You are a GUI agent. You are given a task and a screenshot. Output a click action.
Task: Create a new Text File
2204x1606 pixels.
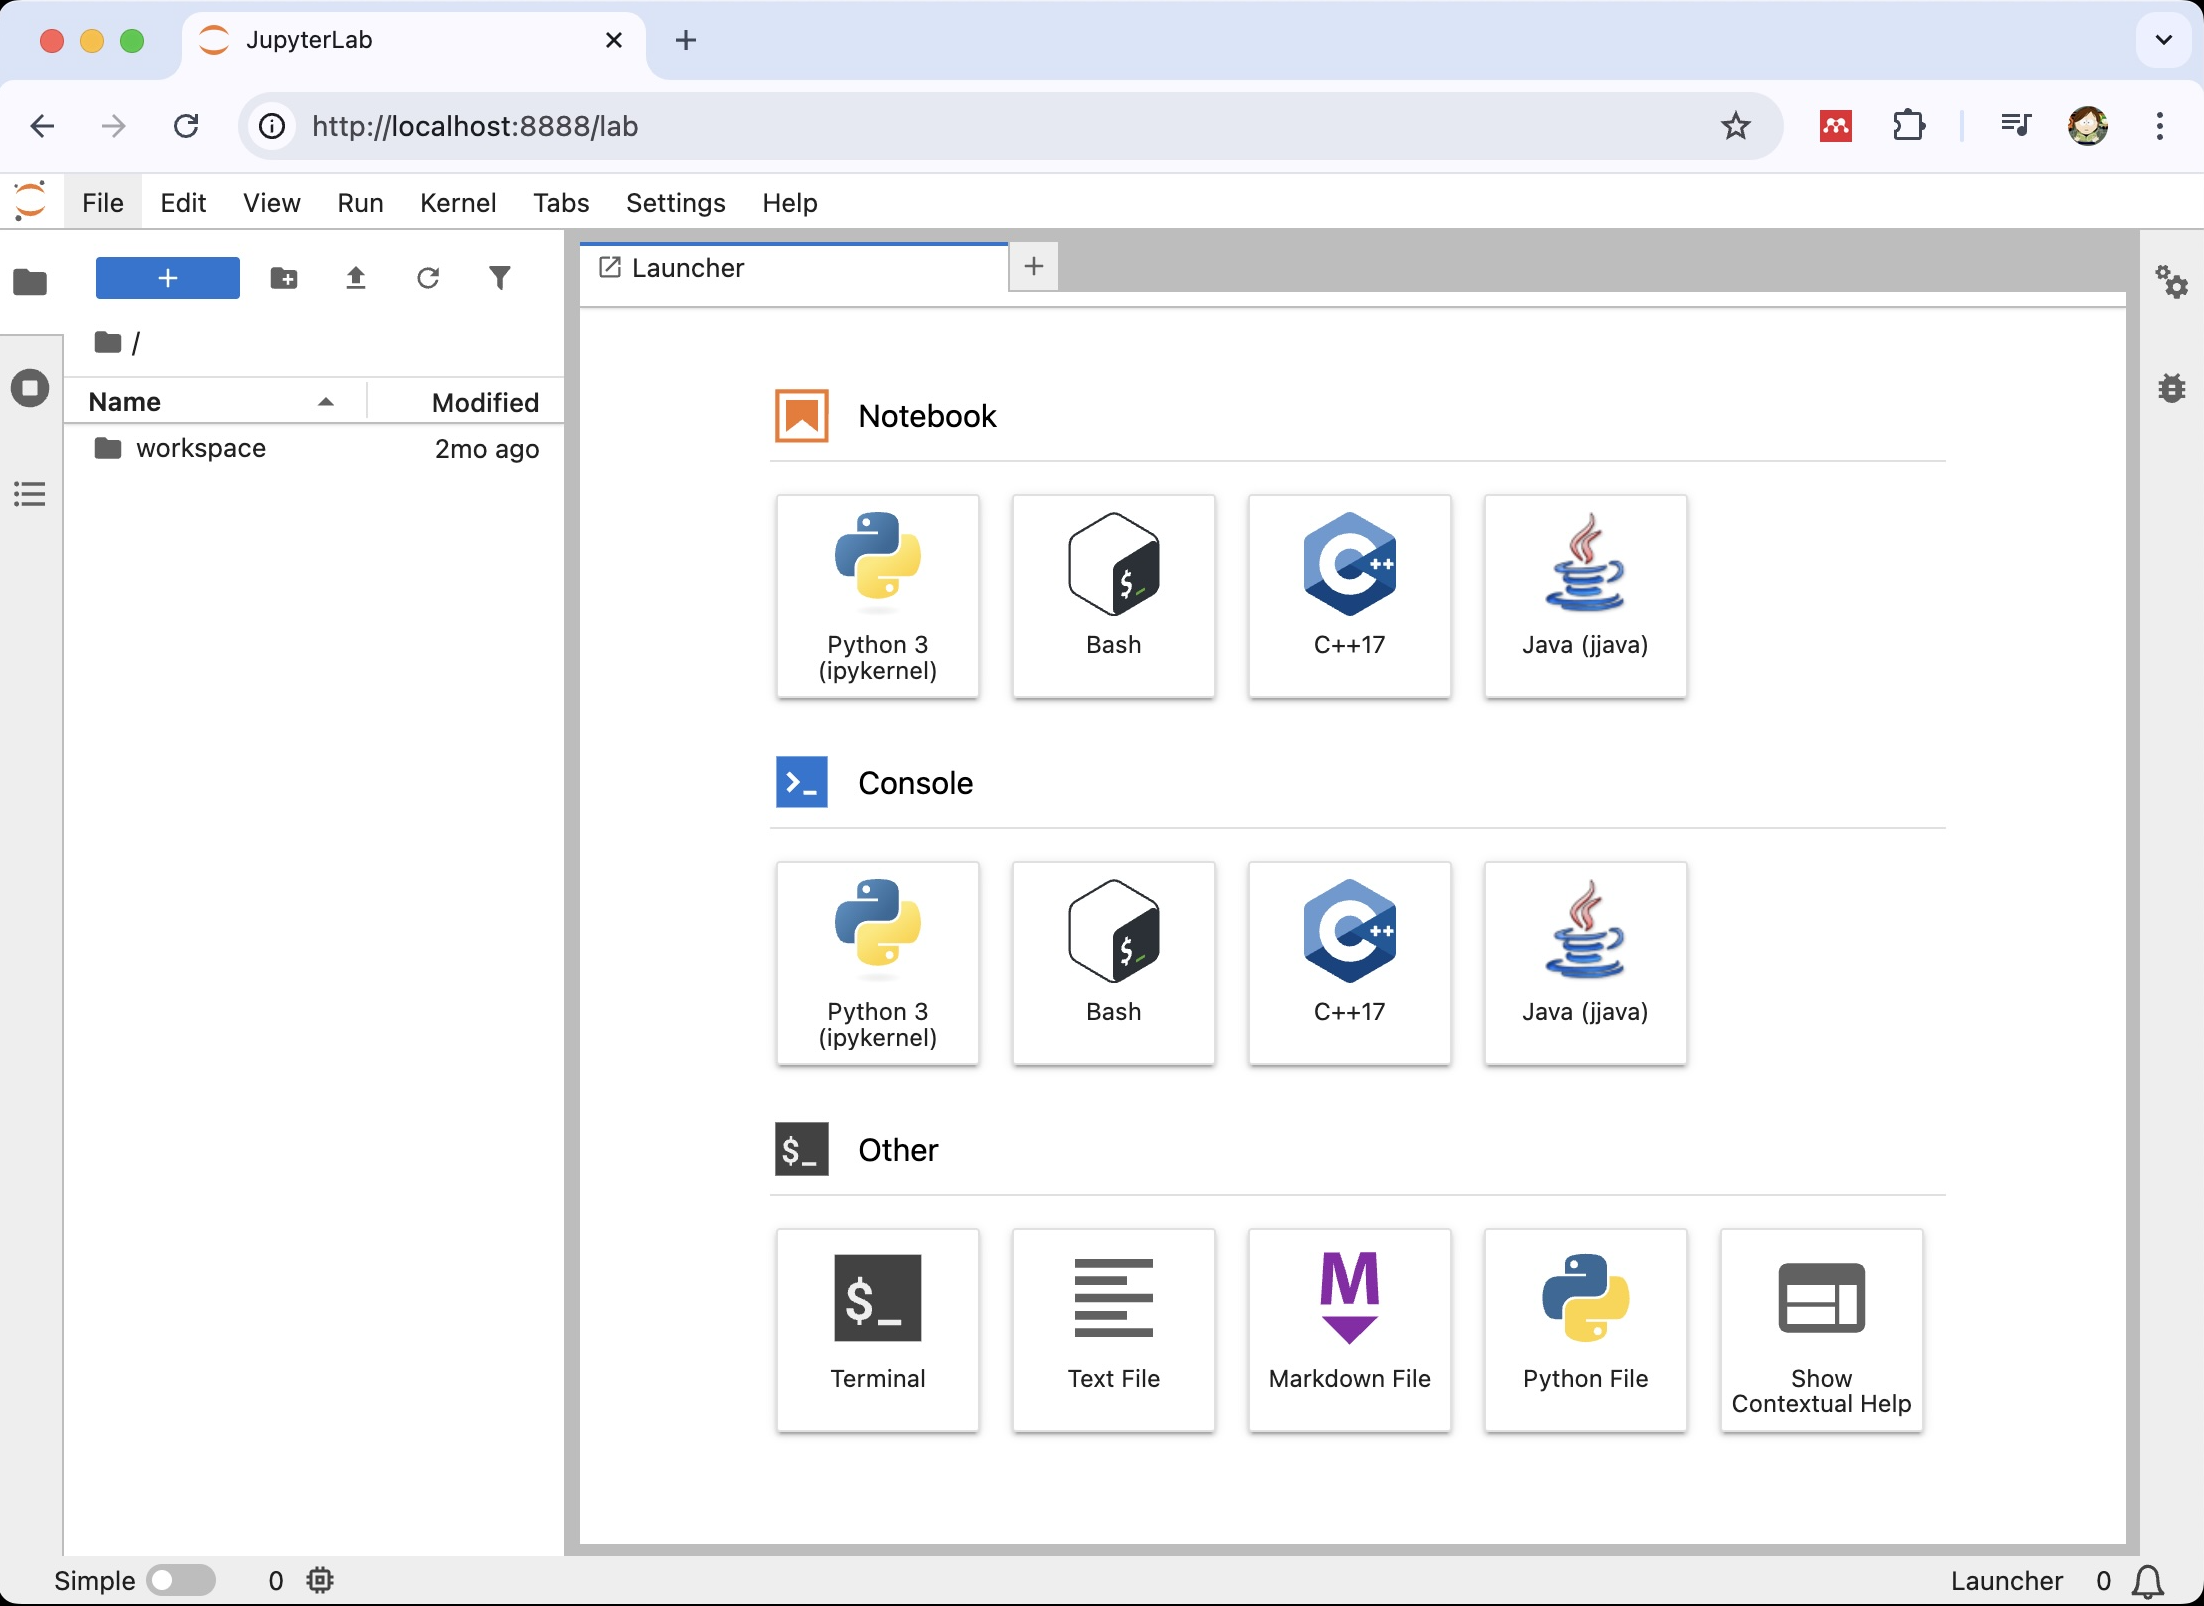1113,1330
